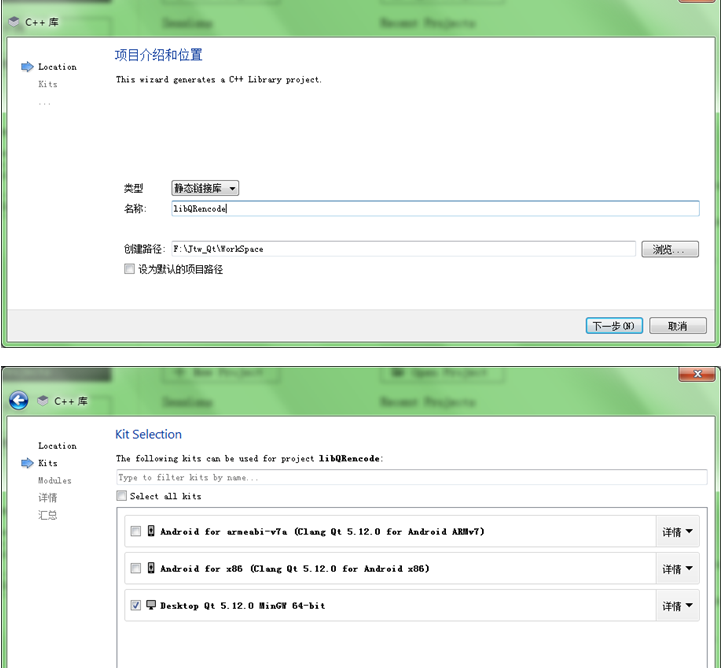Click the C++ library icon in the Kit Selection title bar
This screenshot has height=668, width=721.
point(43,401)
